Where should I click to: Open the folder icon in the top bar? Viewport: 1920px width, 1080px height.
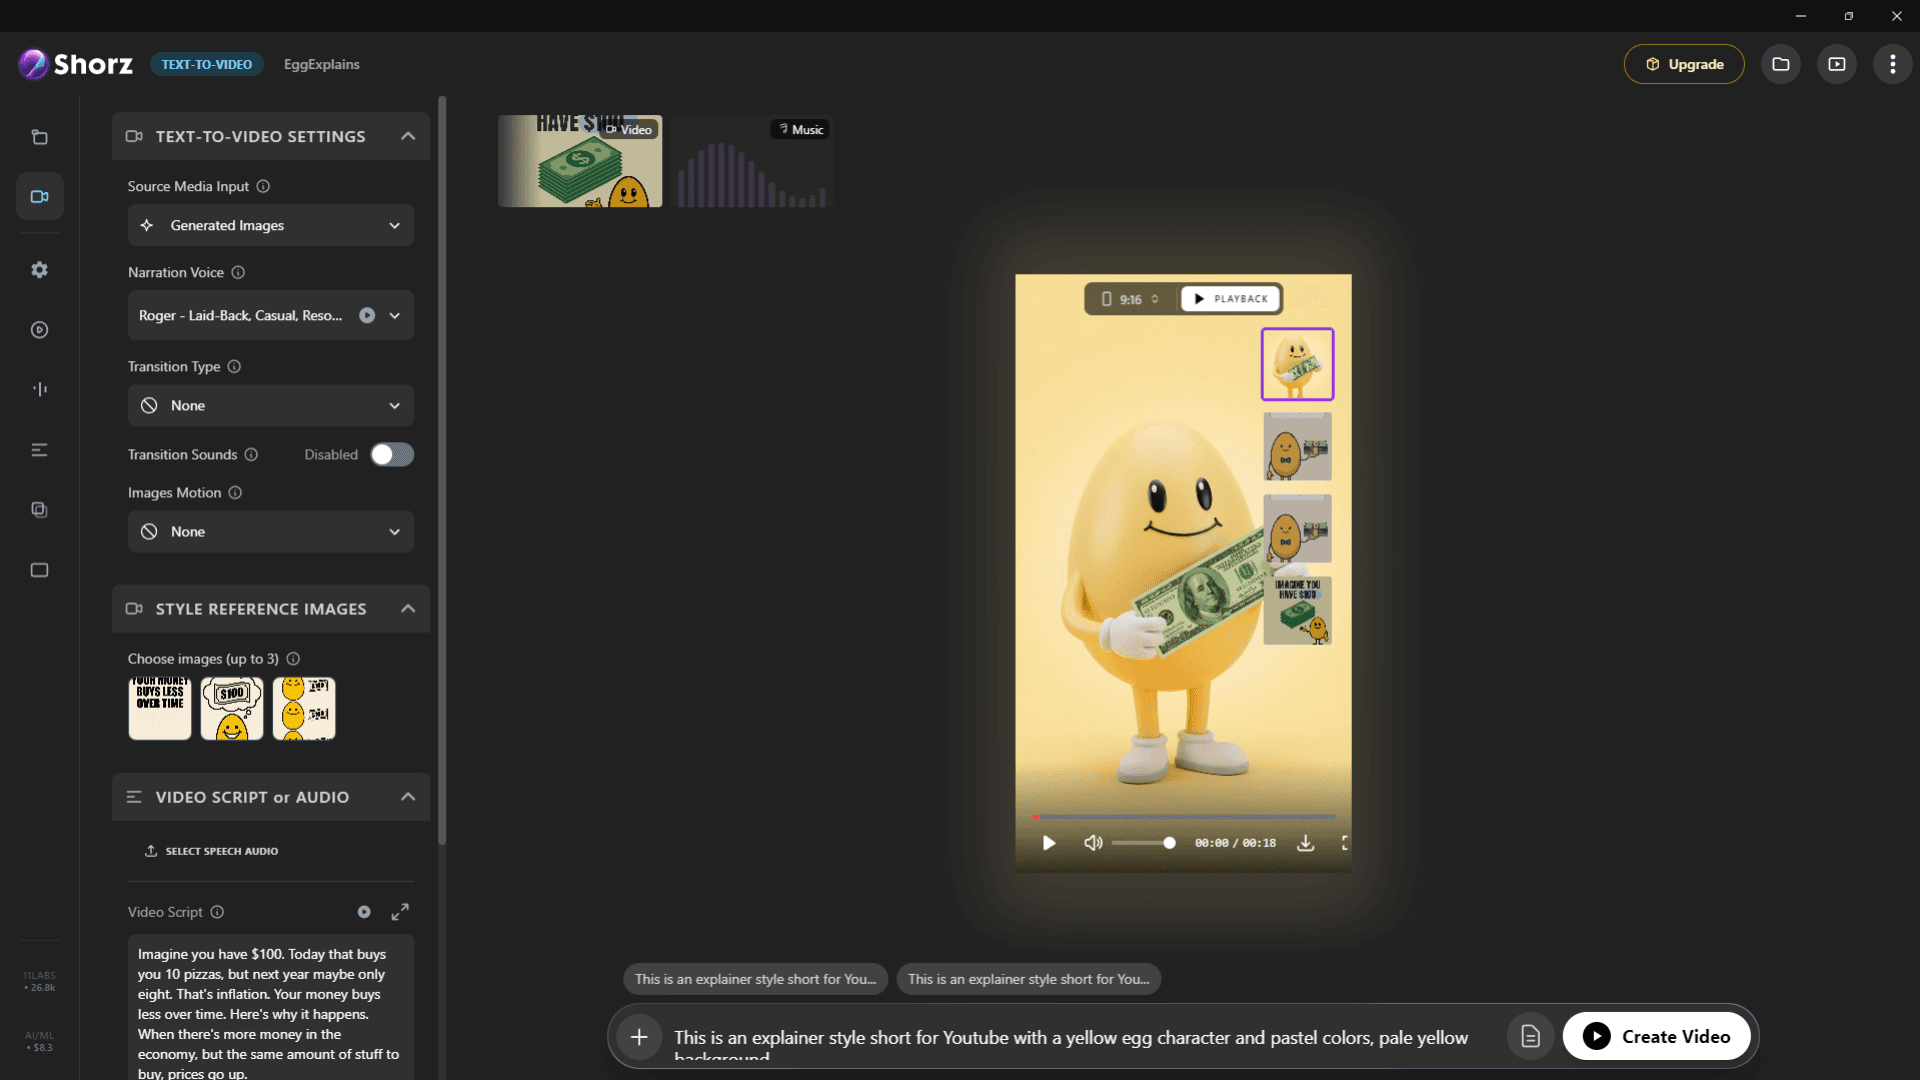[1781, 64]
